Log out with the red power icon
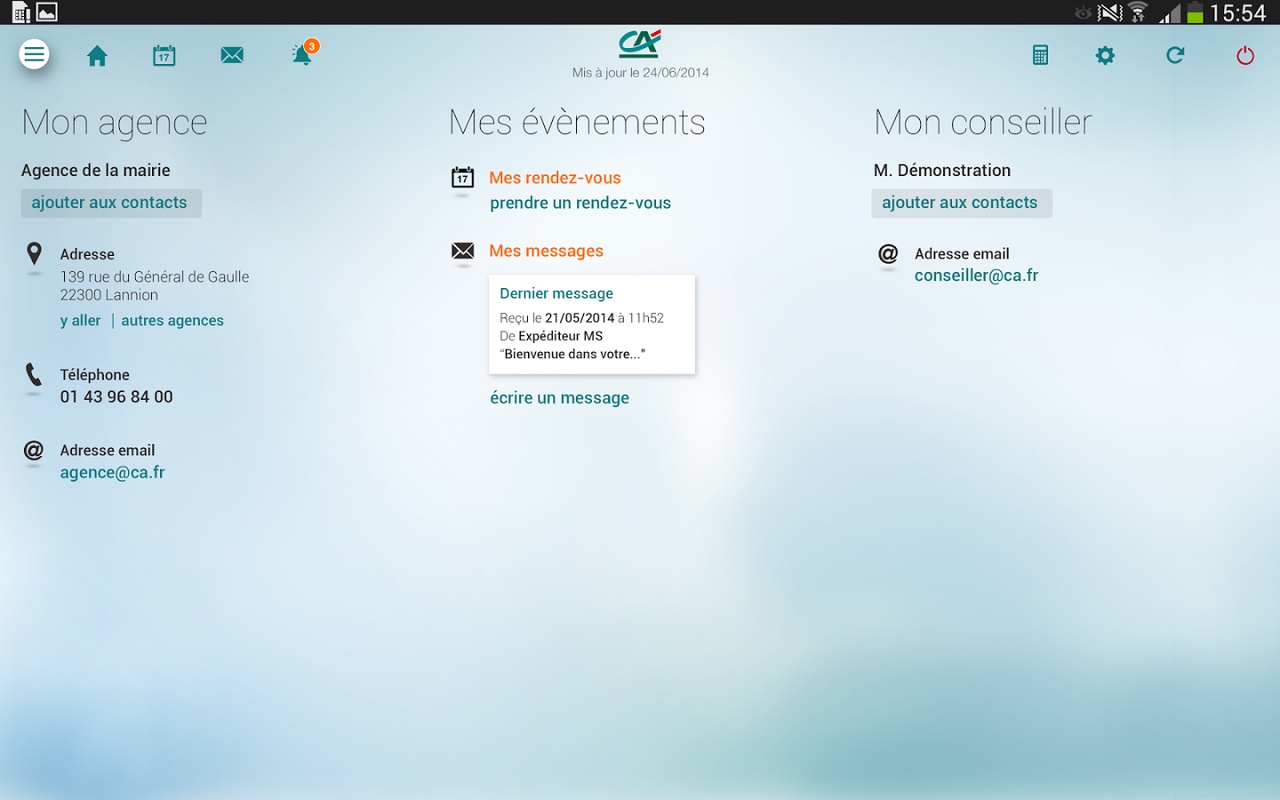The image size is (1280, 800). [1245, 56]
